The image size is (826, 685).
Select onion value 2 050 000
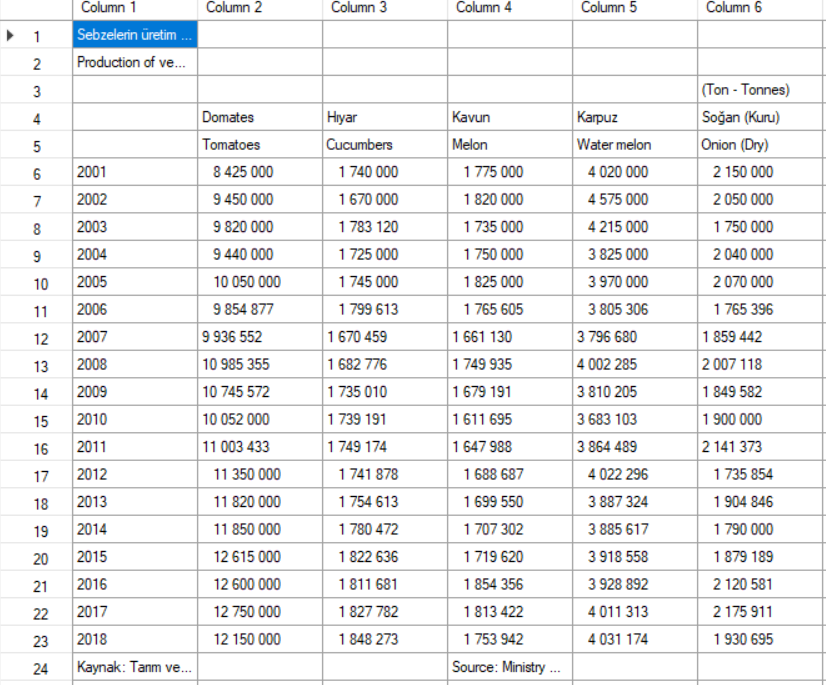tap(762, 199)
